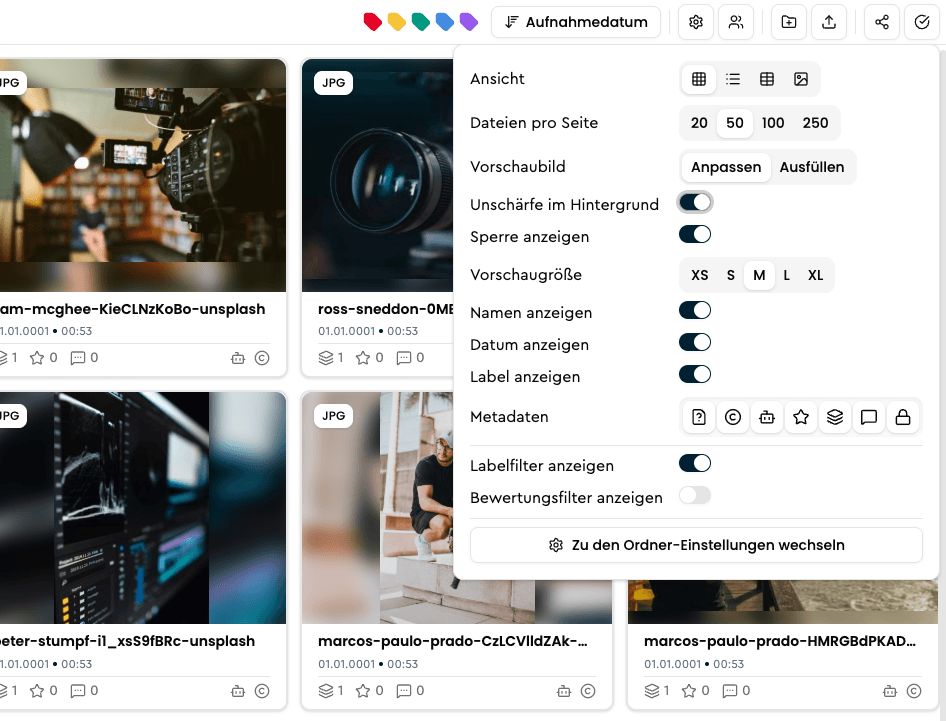Filter by the blue label tag
The height and width of the screenshot is (721, 946).
pyautogui.click(x=445, y=22)
